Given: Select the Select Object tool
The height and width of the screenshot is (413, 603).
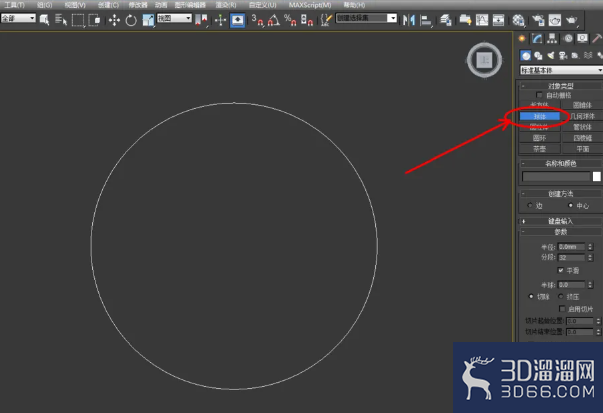Looking at the screenshot, I should pos(44,20).
